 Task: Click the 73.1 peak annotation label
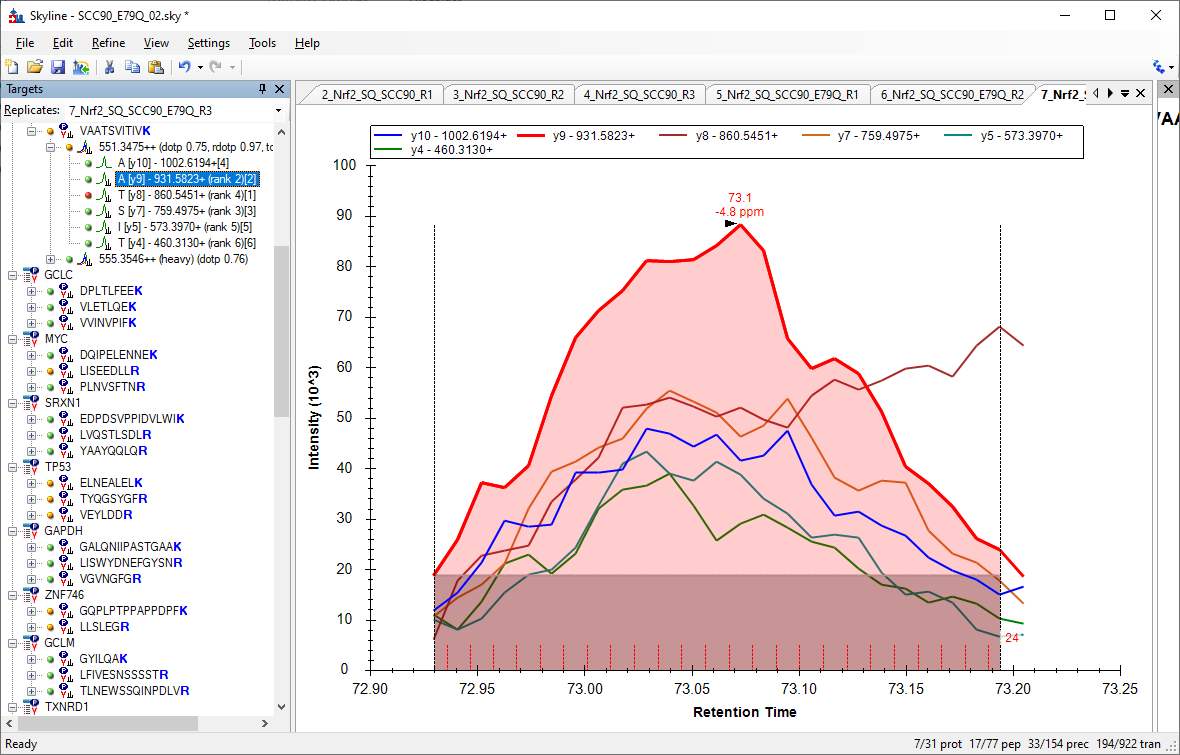point(740,198)
